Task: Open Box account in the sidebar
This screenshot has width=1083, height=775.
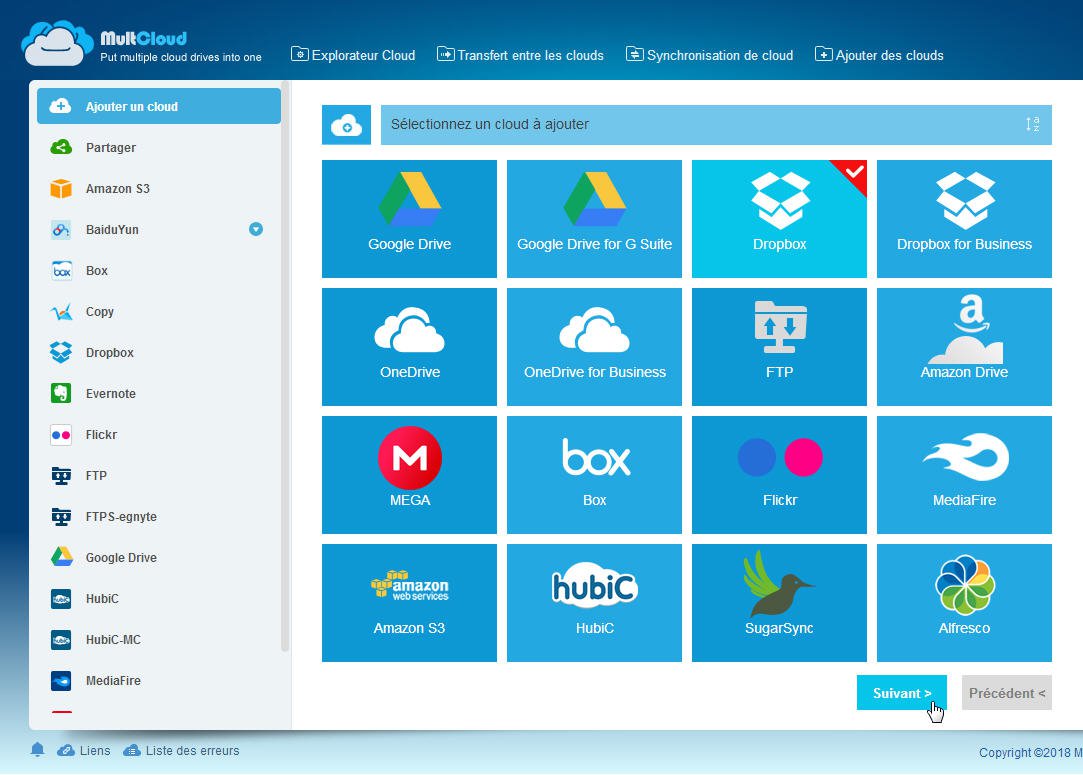Action: click(x=159, y=271)
